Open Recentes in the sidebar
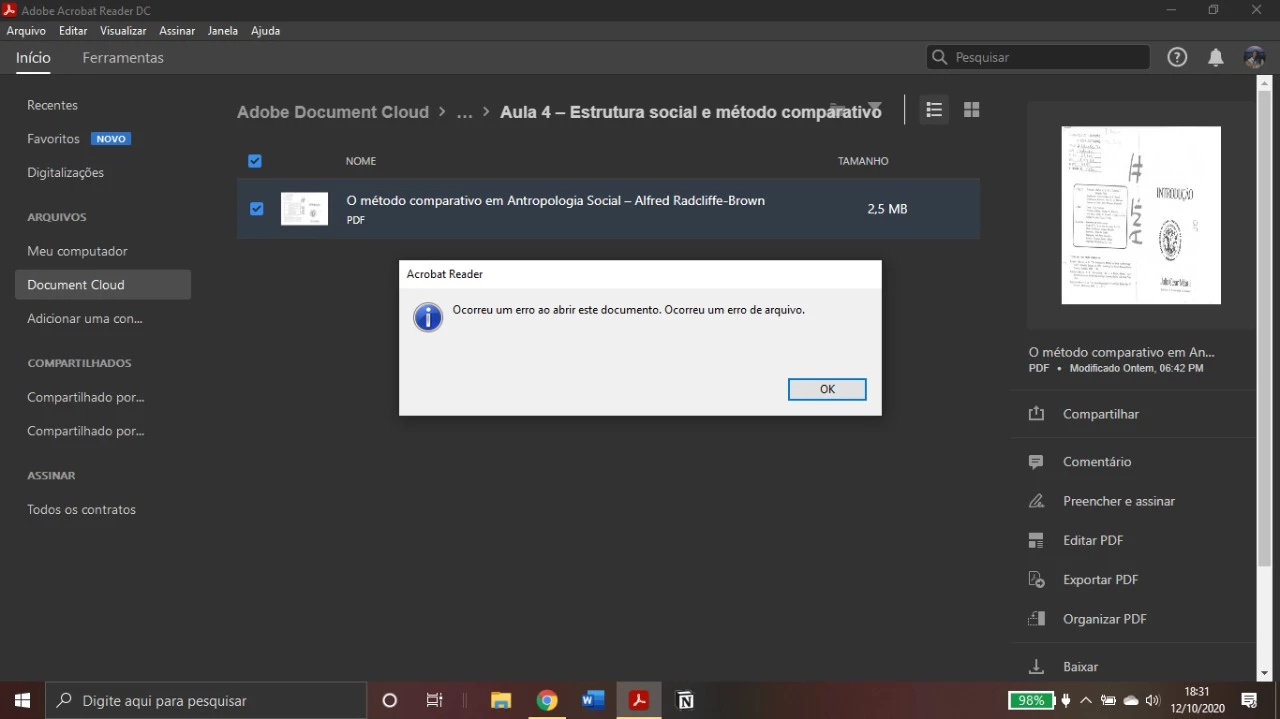Viewport: 1280px width, 719px height. point(52,105)
